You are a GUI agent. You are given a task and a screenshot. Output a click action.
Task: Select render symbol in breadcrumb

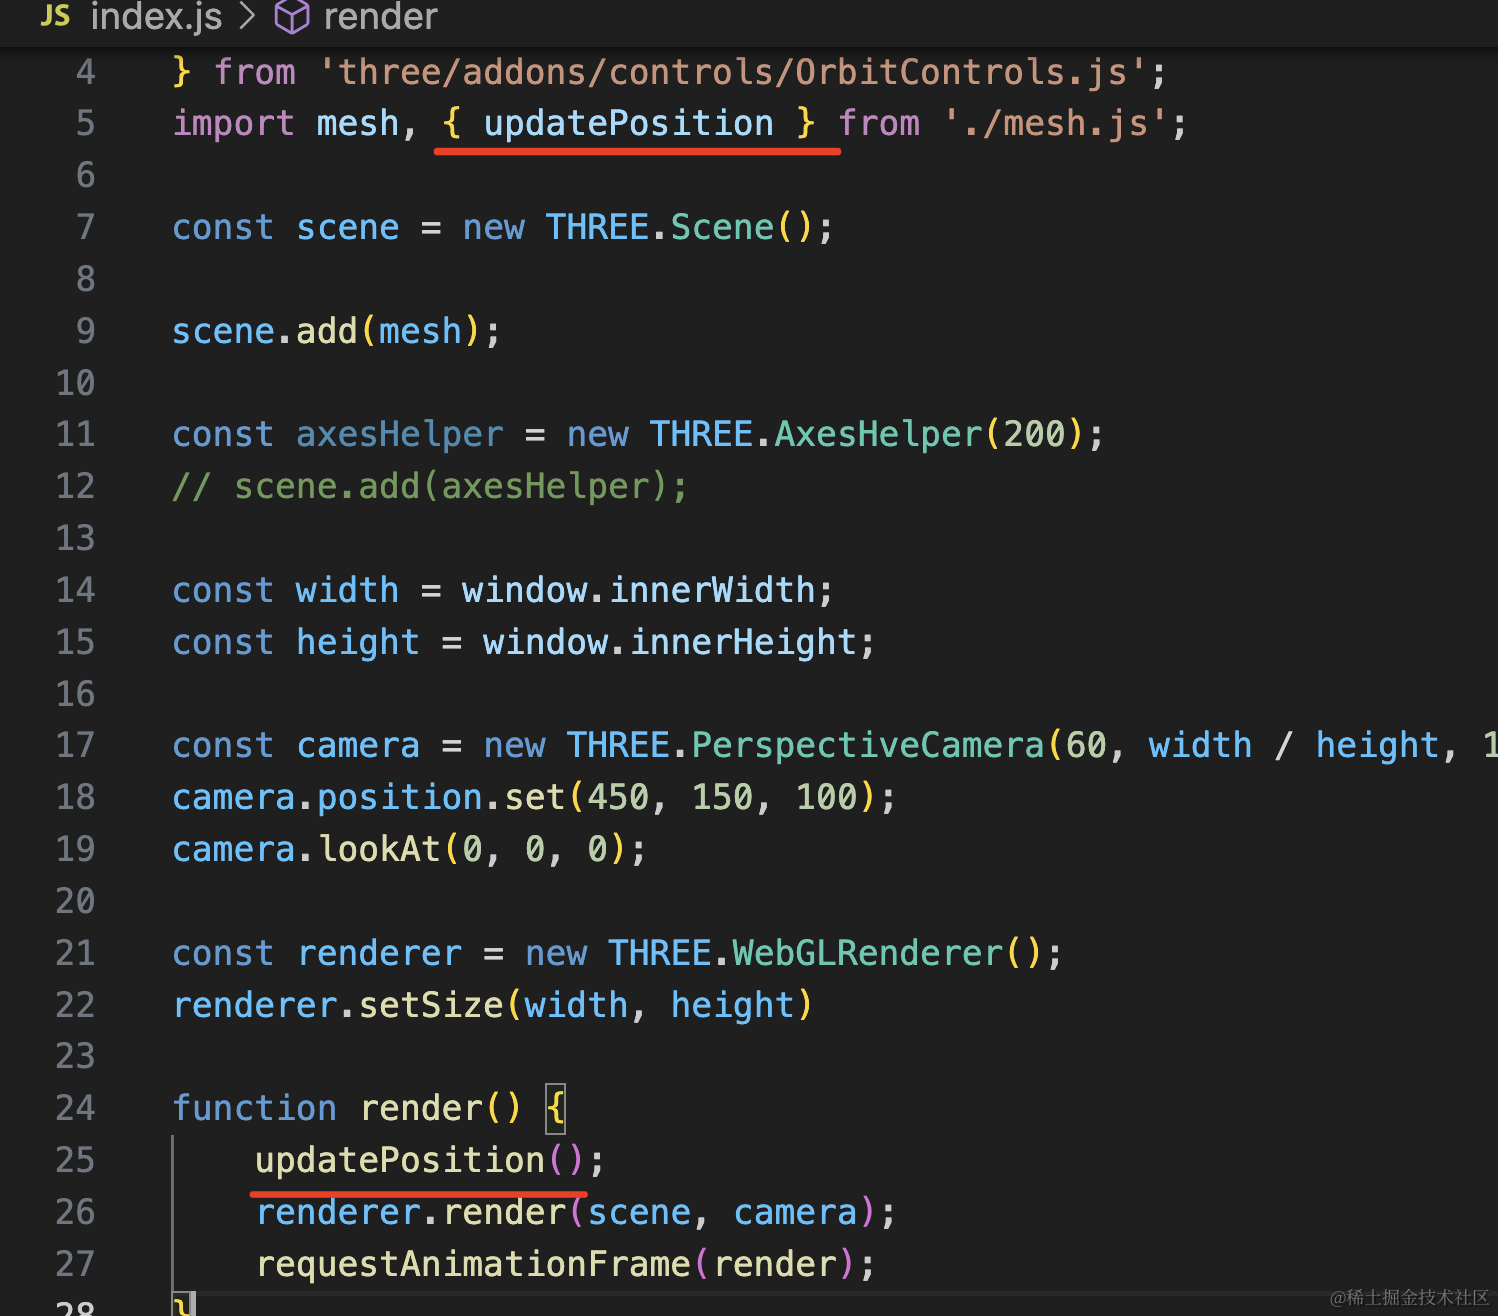pos(380,16)
